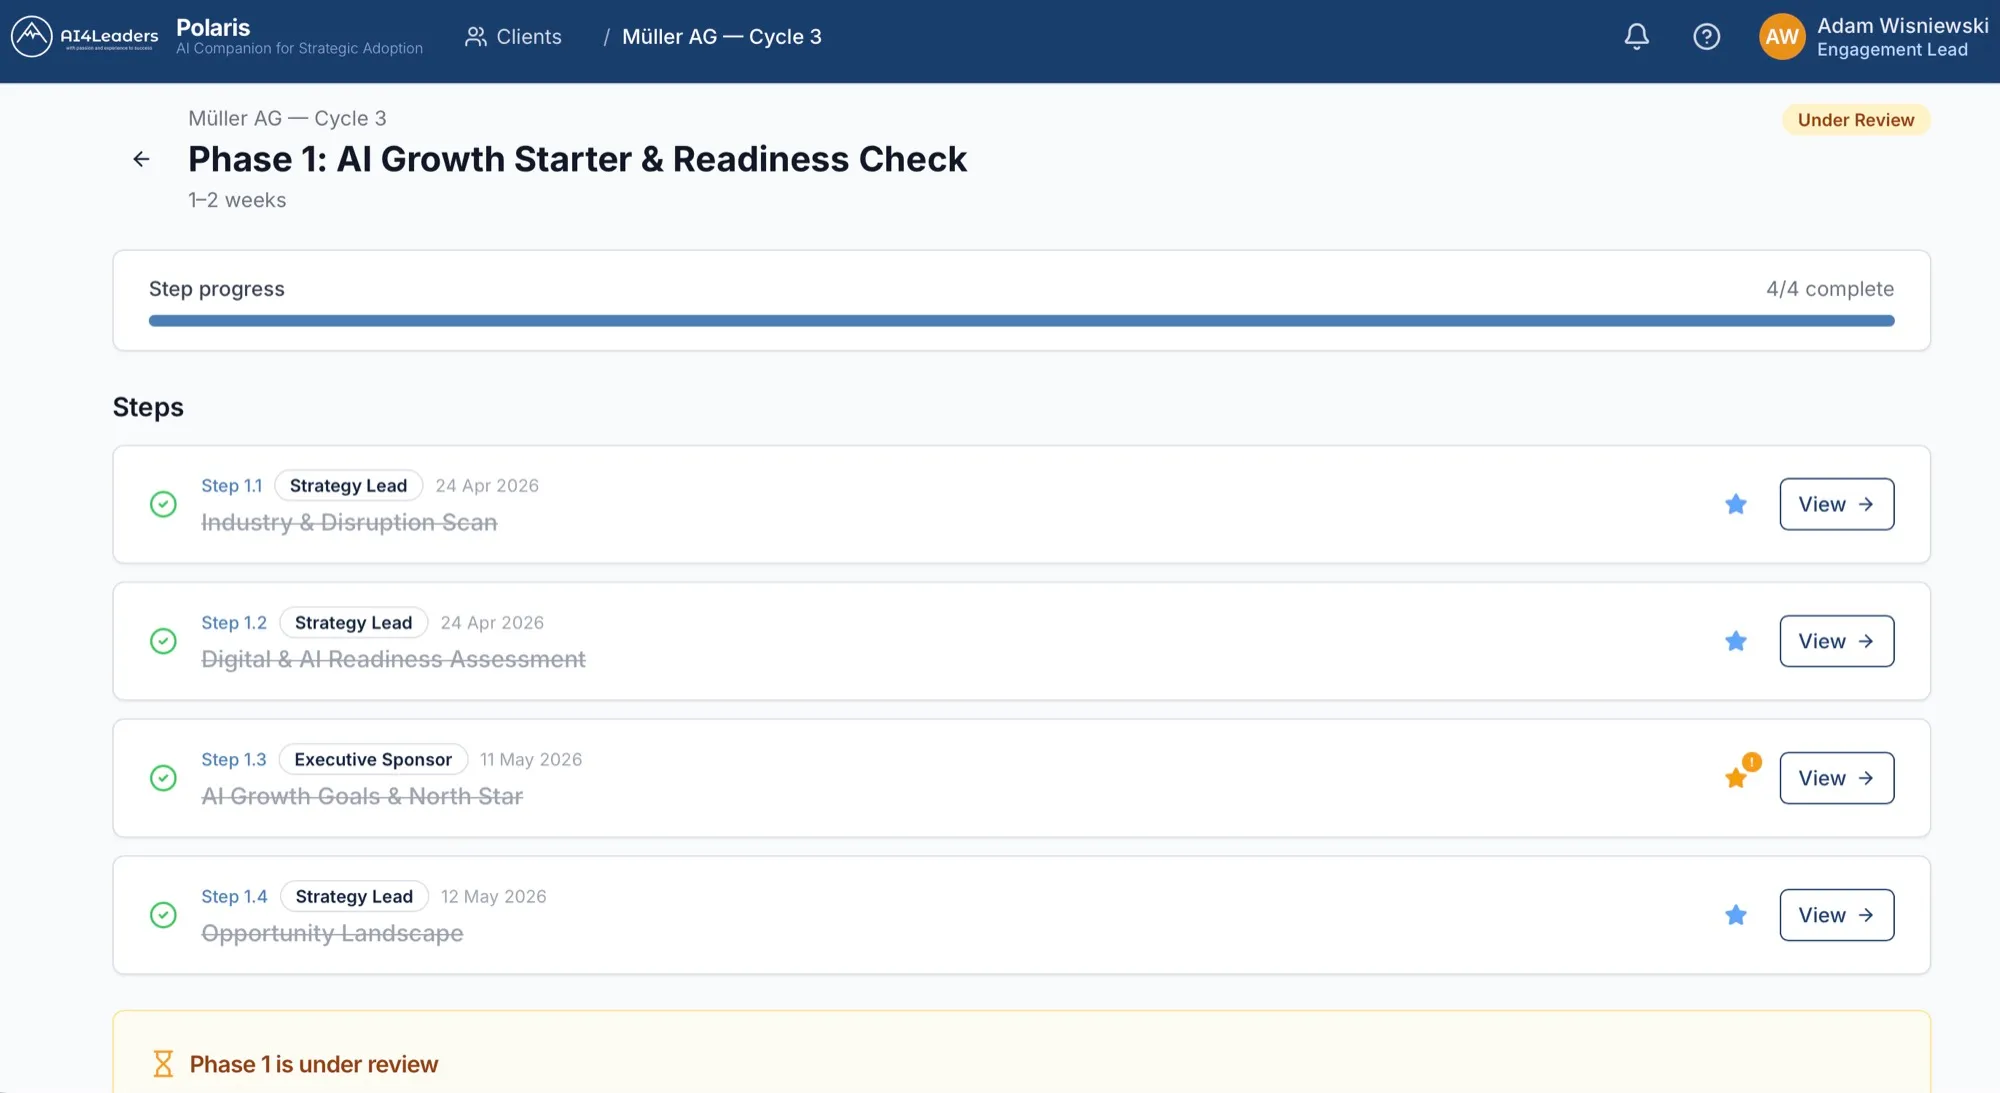Open the Clients navigation item
This screenshot has width=2000, height=1093.
513,37
